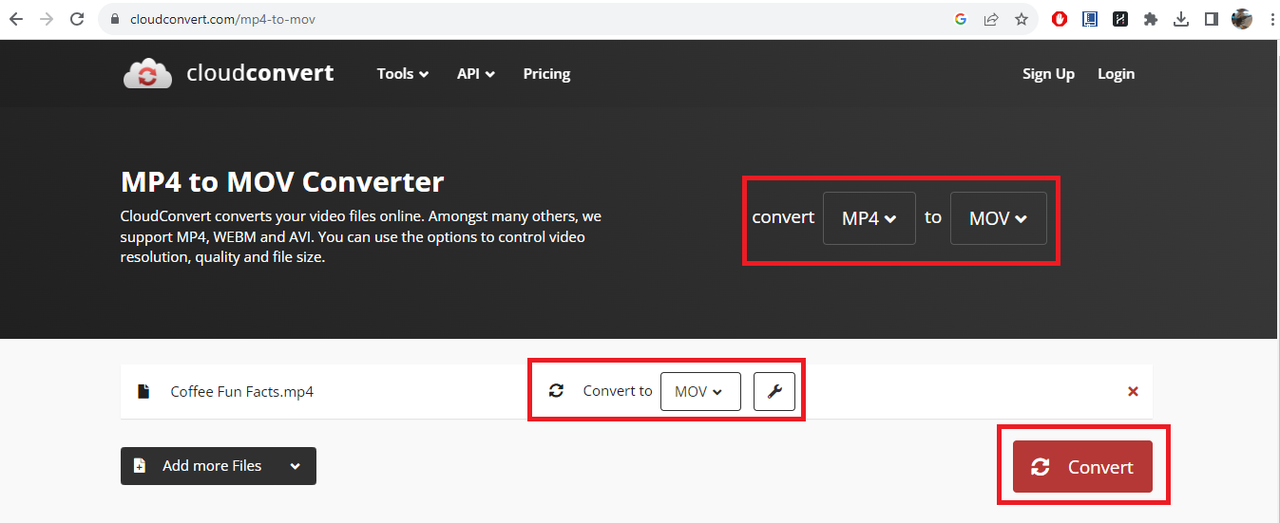
Task: Click the Google icon in address bar
Action: click(x=961, y=19)
